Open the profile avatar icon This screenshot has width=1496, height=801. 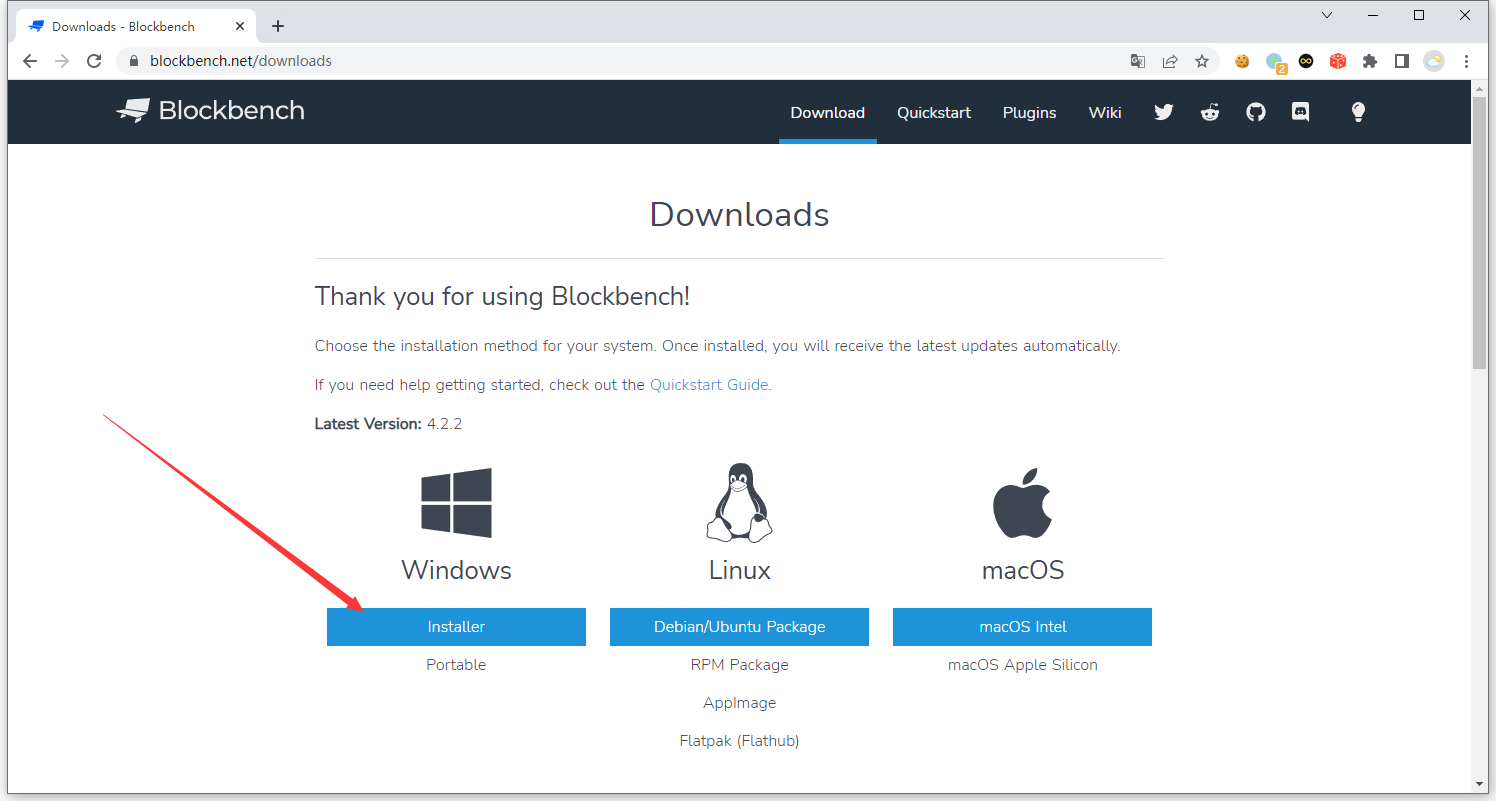pyautogui.click(x=1434, y=61)
